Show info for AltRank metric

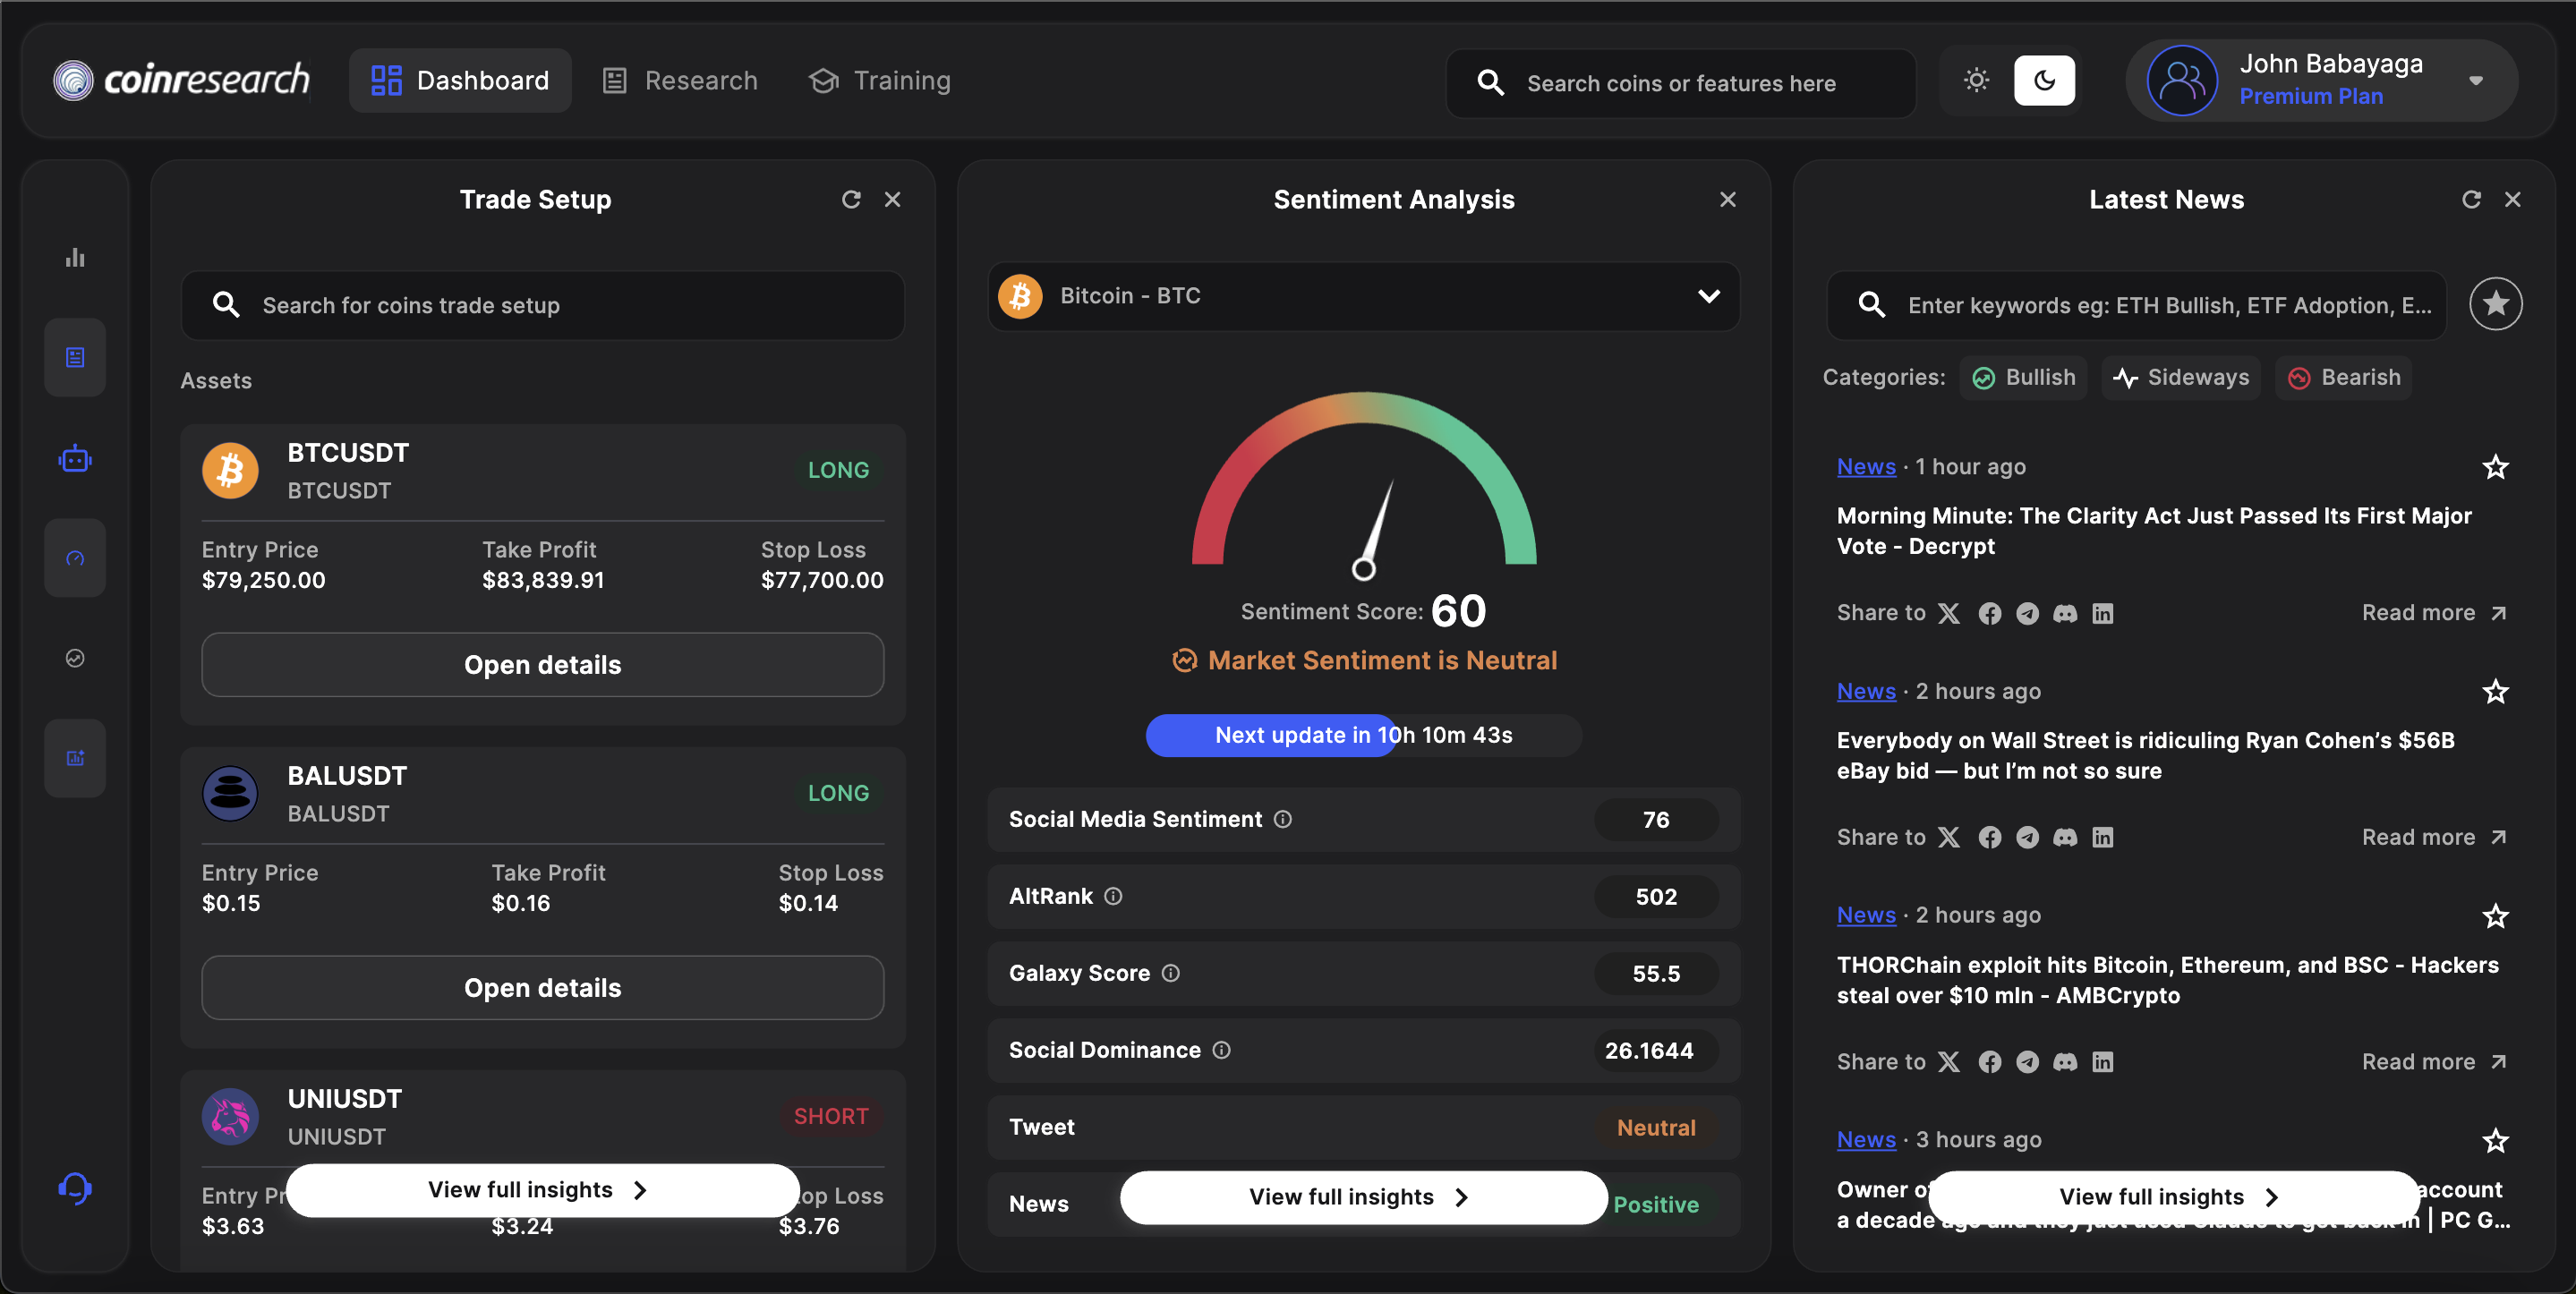pos(1113,897)
